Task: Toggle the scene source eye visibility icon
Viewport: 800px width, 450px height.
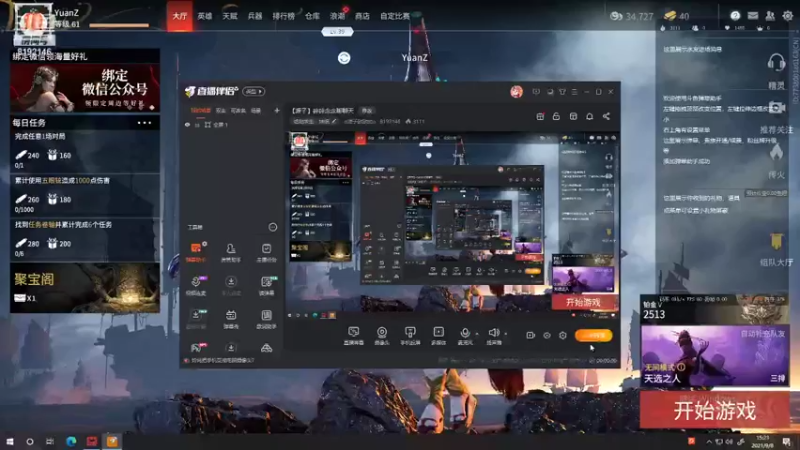Action: click(x=187, y=124)
